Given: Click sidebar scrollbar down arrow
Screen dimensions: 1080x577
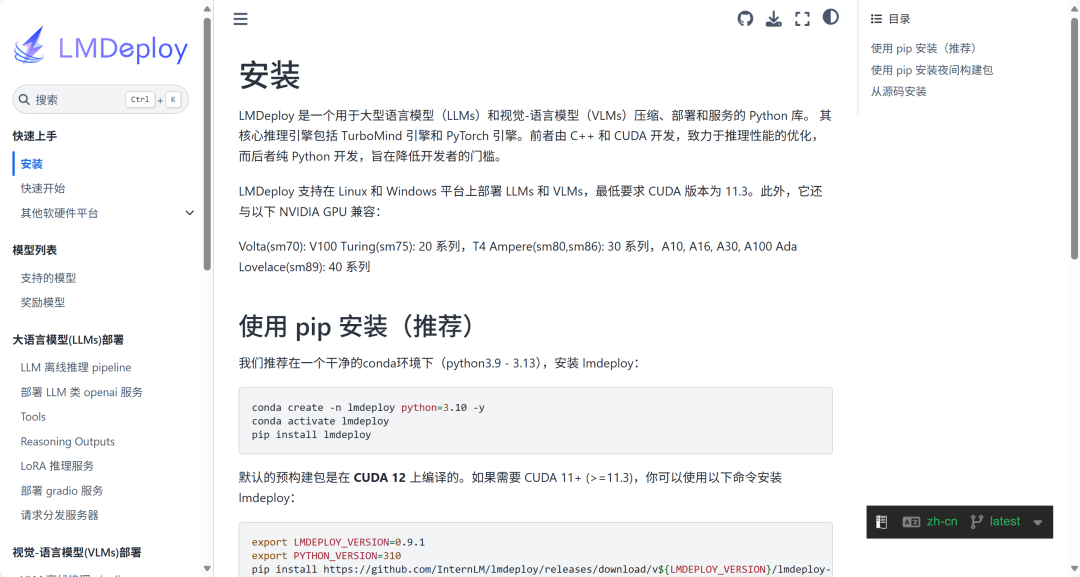Looking at the screenshot, I should [x=207, y=569].
